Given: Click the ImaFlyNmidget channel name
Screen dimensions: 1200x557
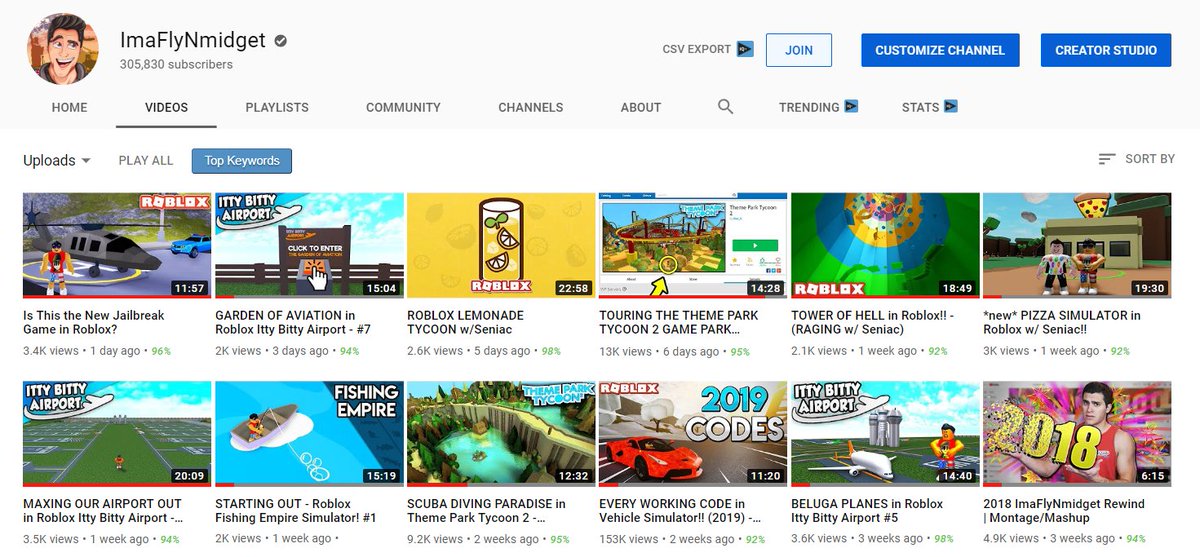Looking at the screenshot, I should point(194,41).
